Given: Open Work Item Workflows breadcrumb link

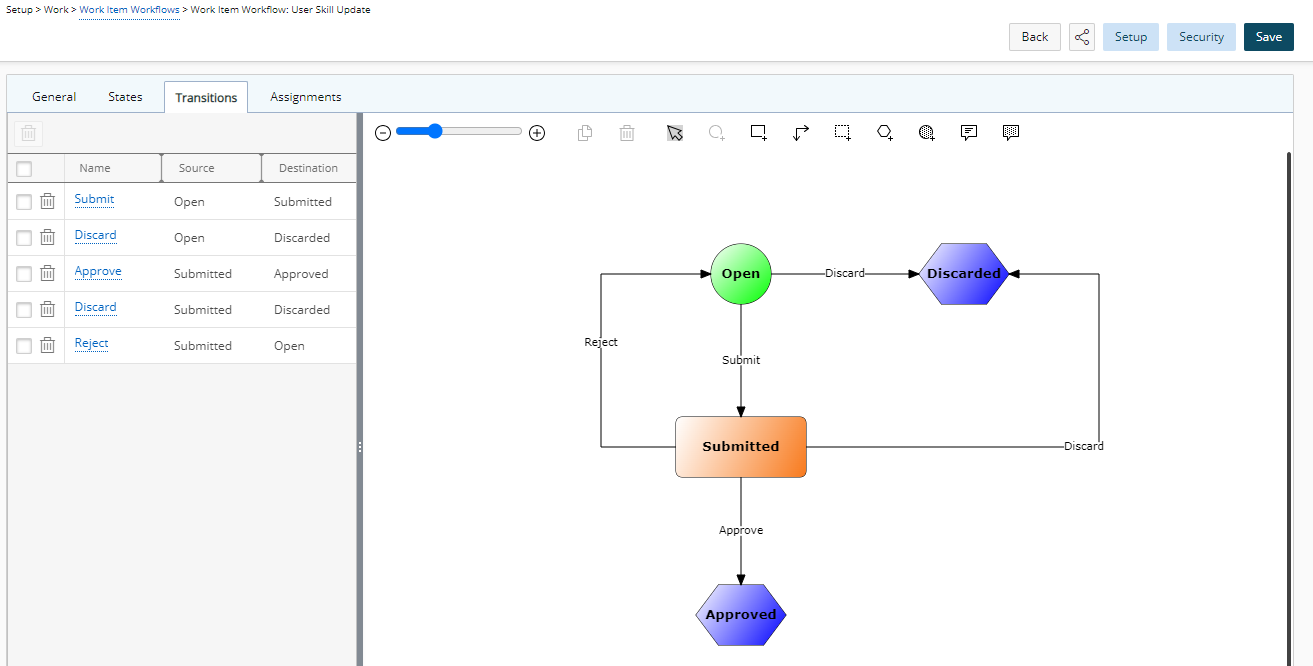Looking at the screenshot, I should [x=130, y=10].
